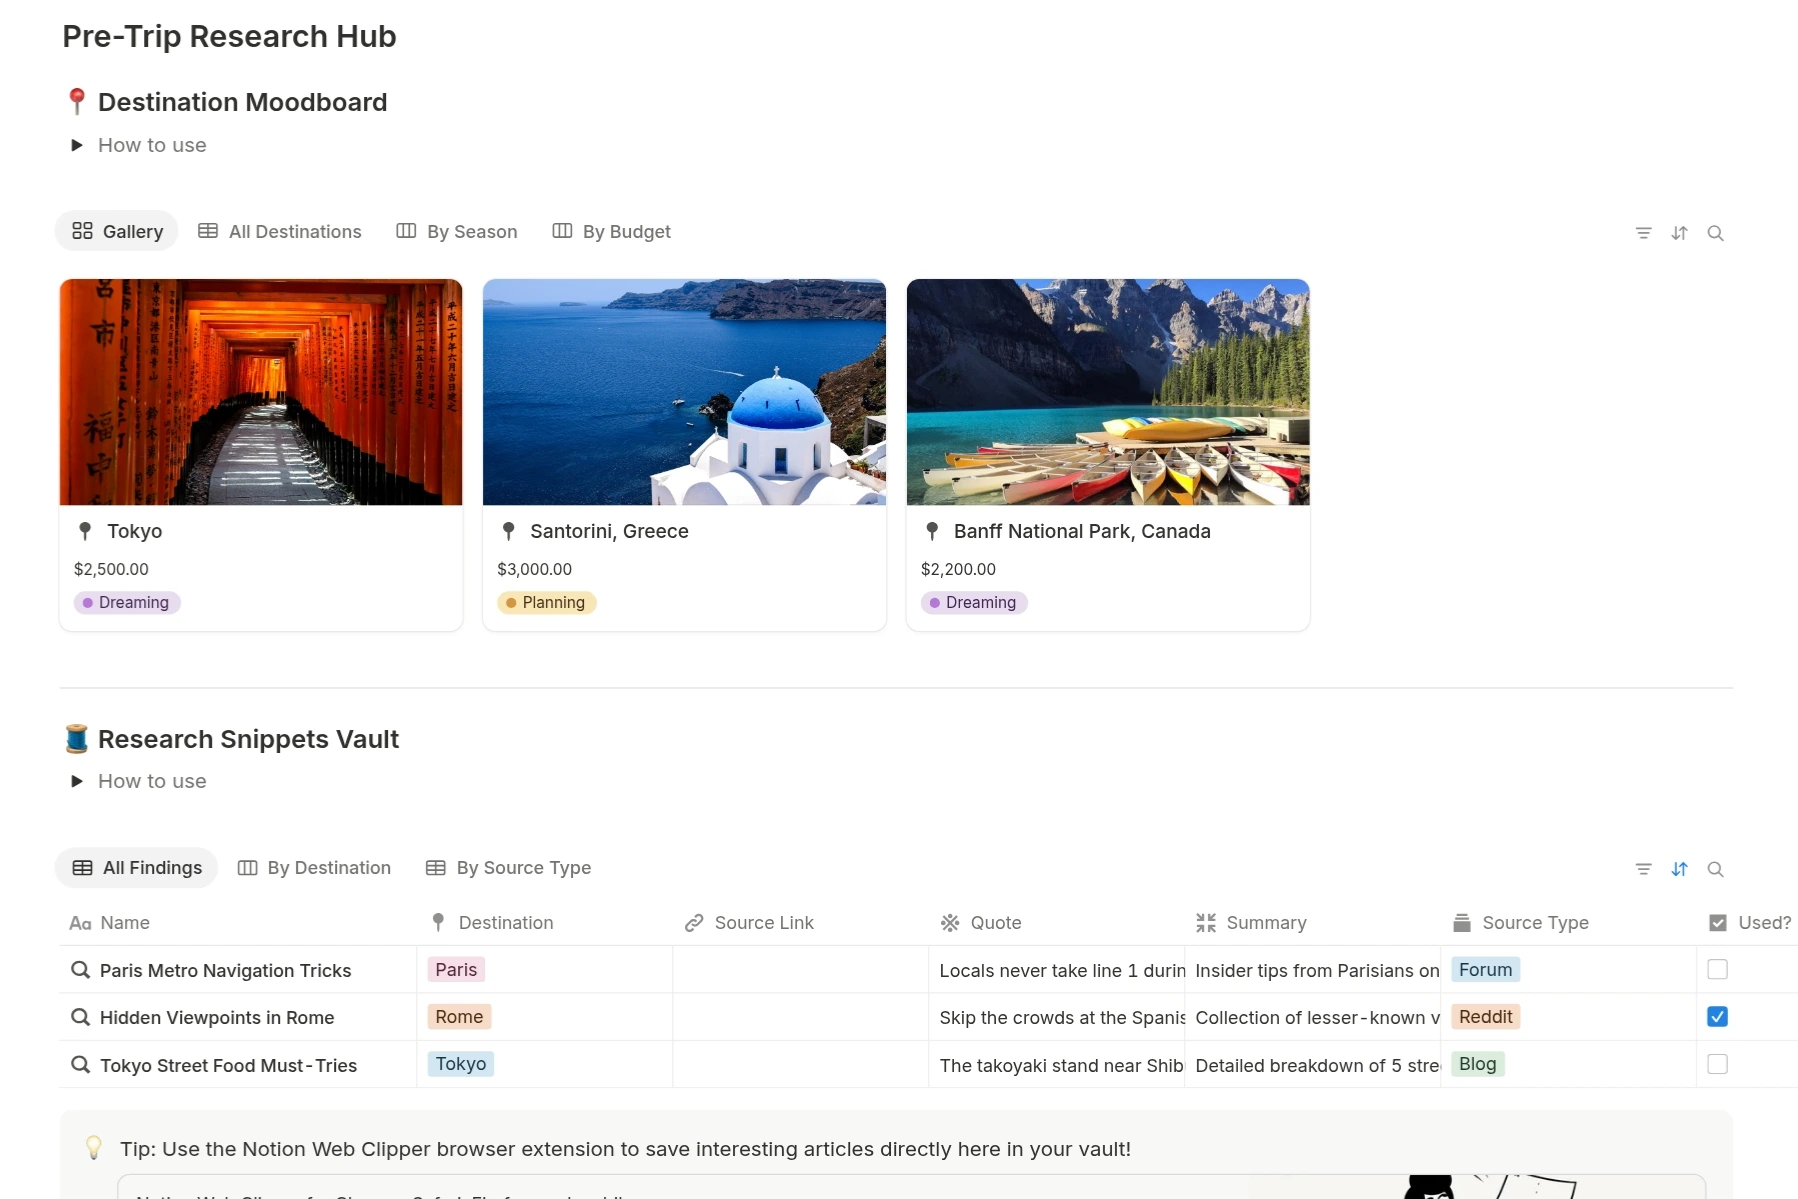Check the Used? box for Tokyo Street Food row
Viewport: 1798px width, 1199px height.
tap(1717, 1064)
